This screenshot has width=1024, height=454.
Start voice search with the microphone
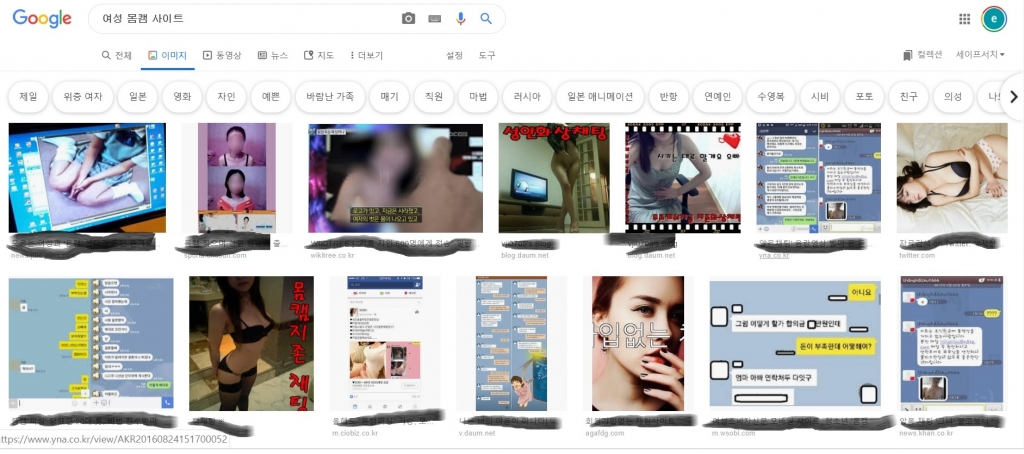click(460, 19)
